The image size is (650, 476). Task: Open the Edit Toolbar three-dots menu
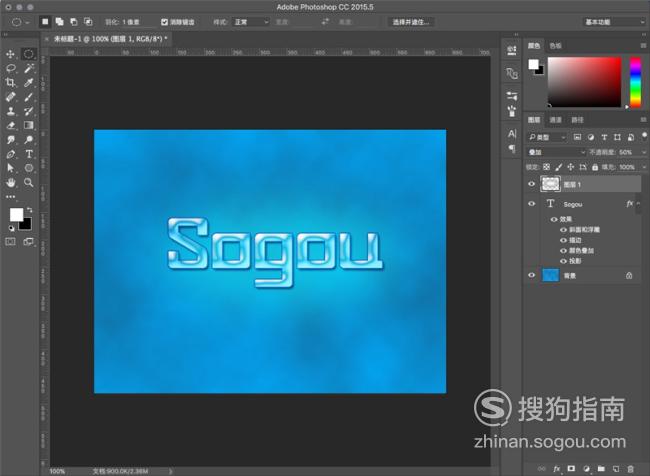point(11,197)
